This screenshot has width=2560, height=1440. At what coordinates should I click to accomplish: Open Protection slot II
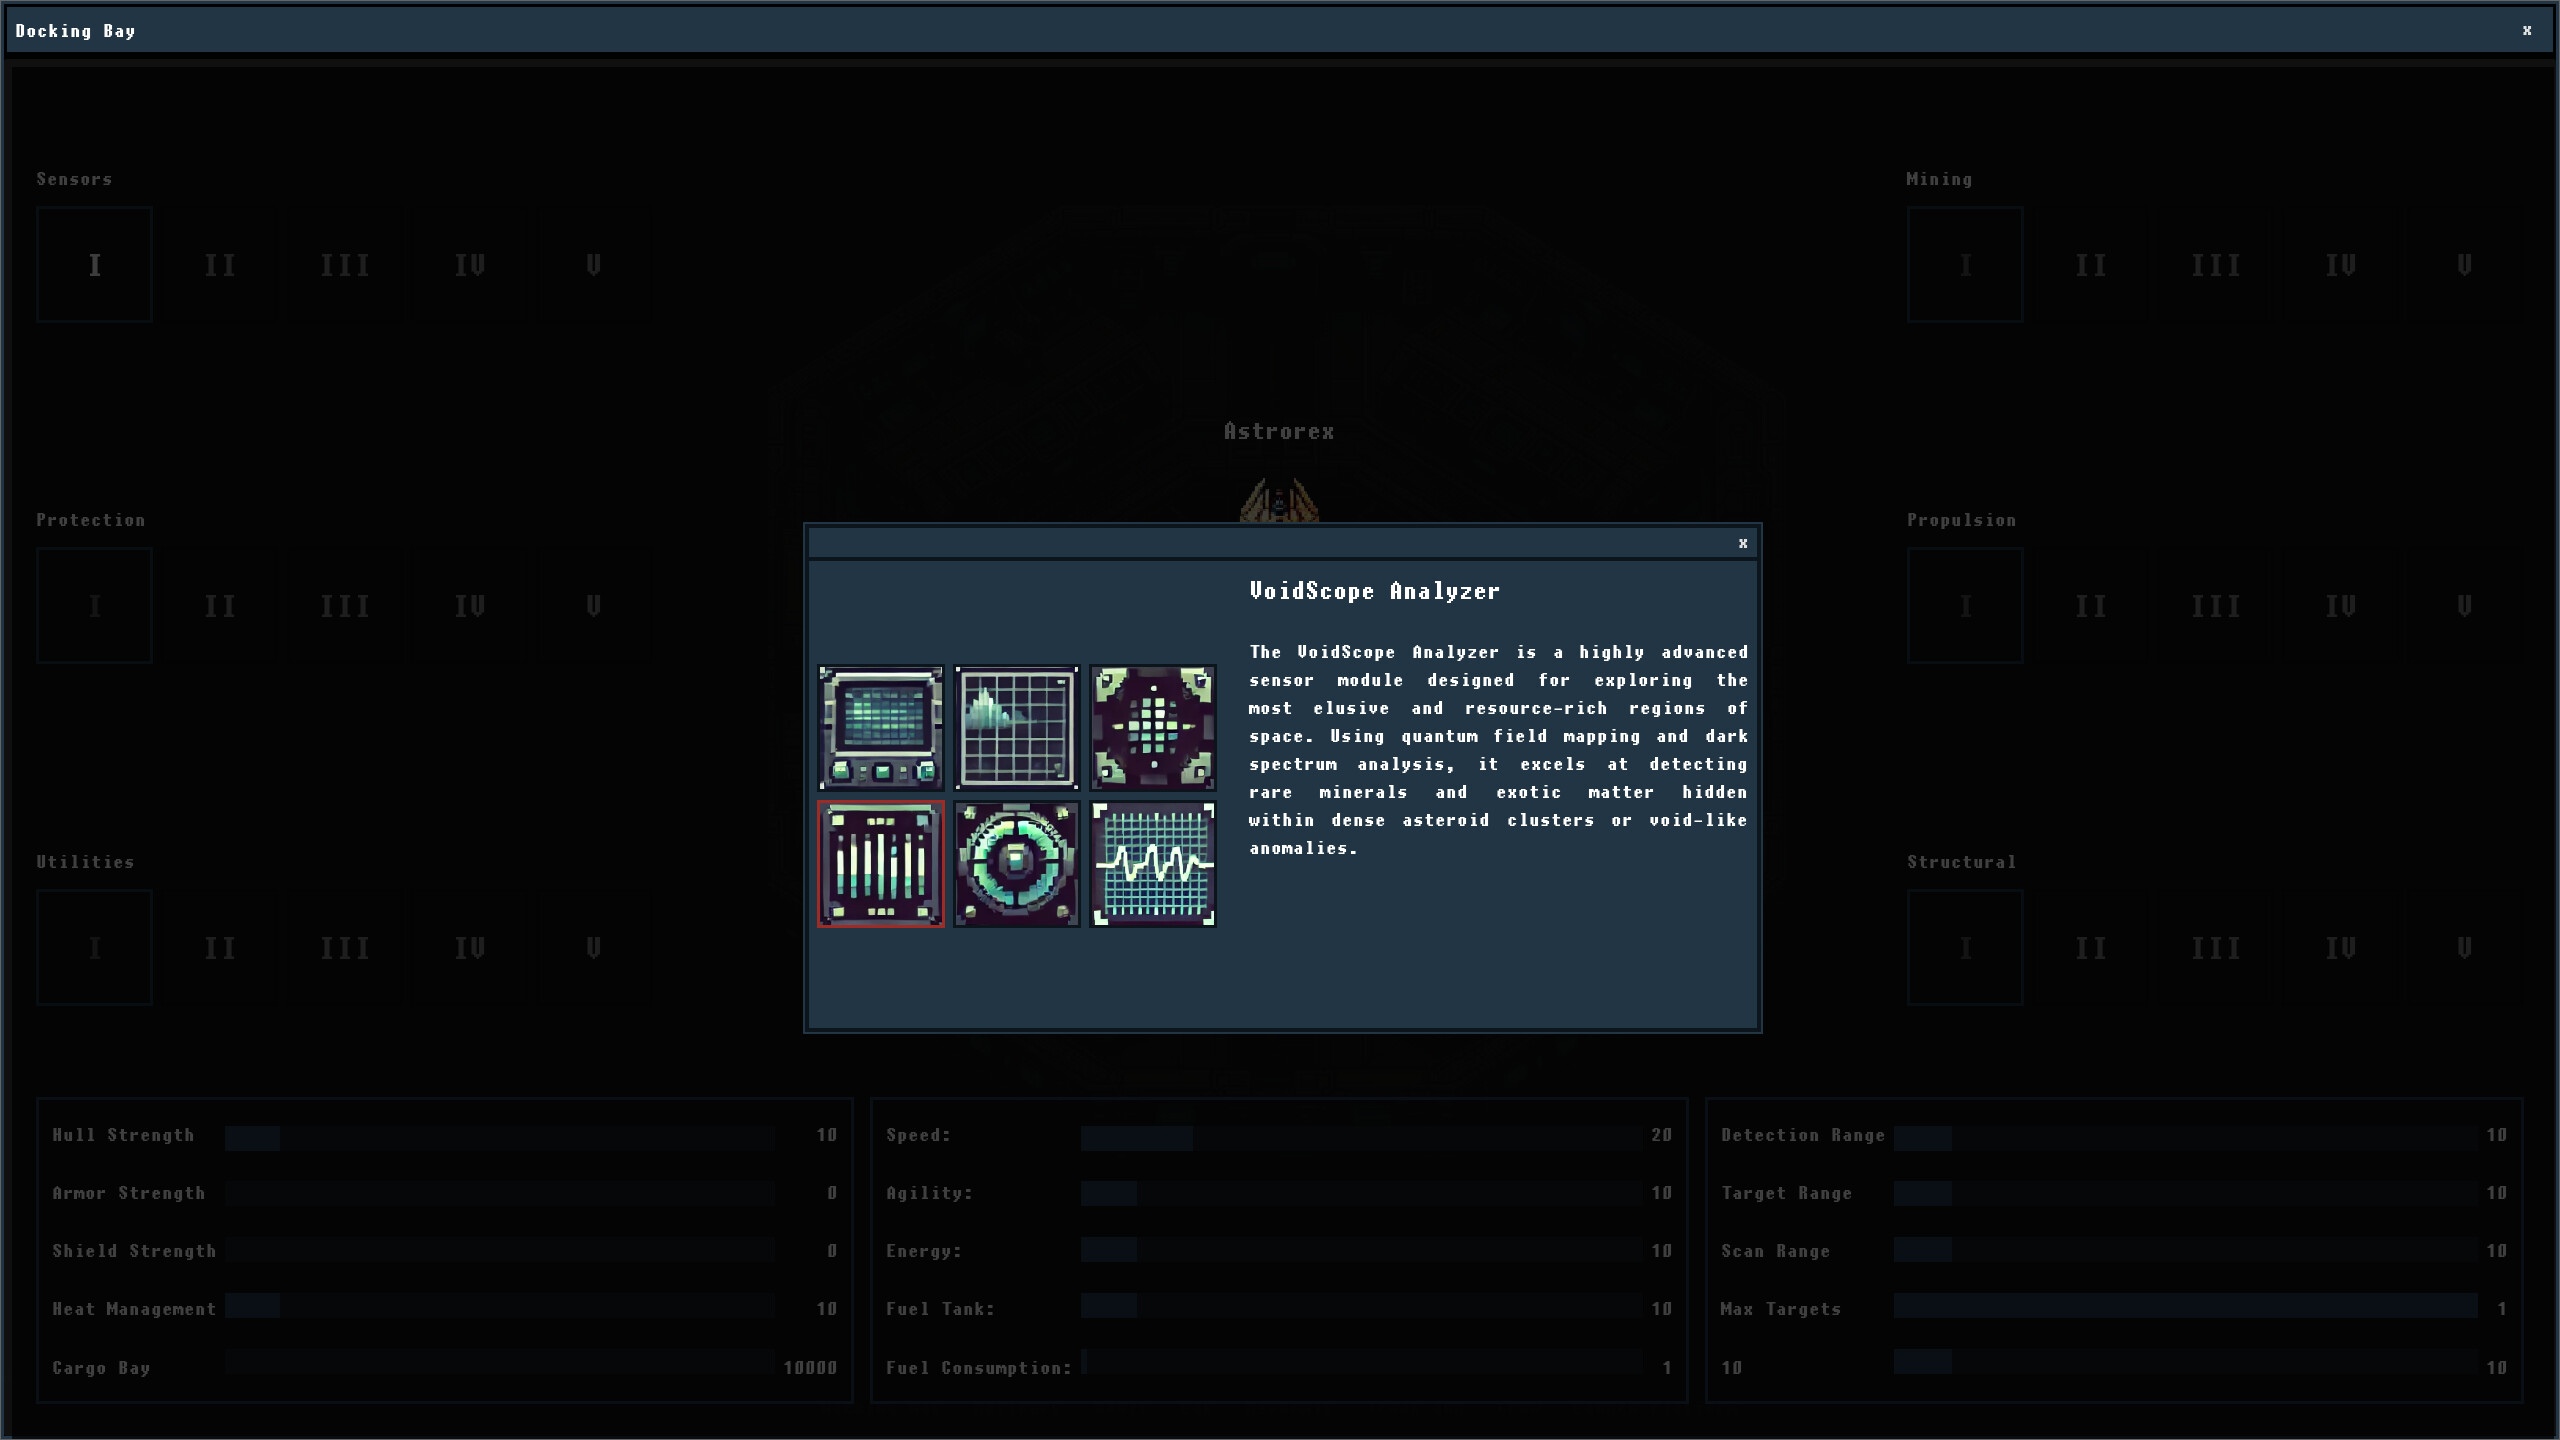tap(219, 605)
